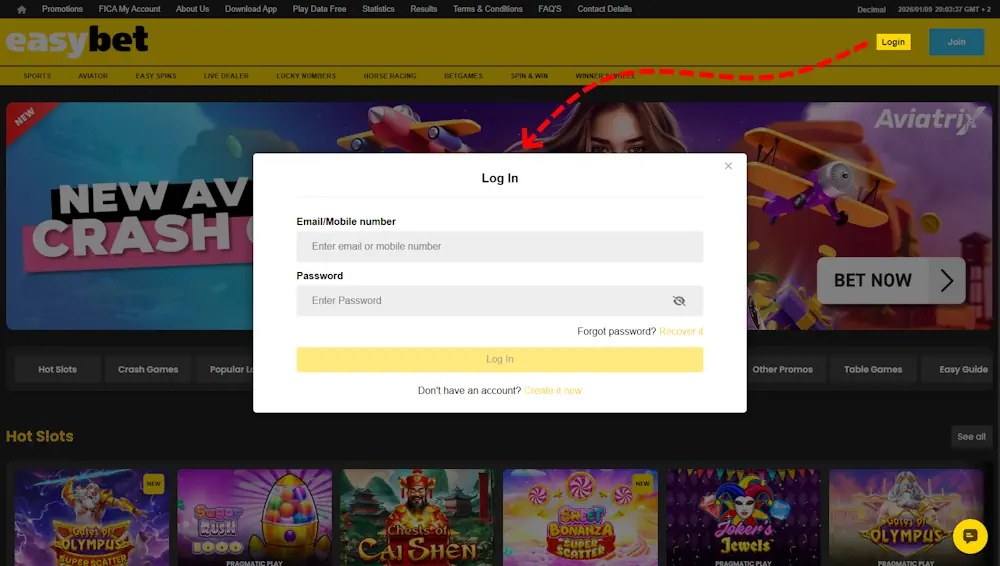The height and width of the screenshot is (566, 1000).
Task: Open Chests of Cai Shen thumbnail
Action: (x=417, y=518)
